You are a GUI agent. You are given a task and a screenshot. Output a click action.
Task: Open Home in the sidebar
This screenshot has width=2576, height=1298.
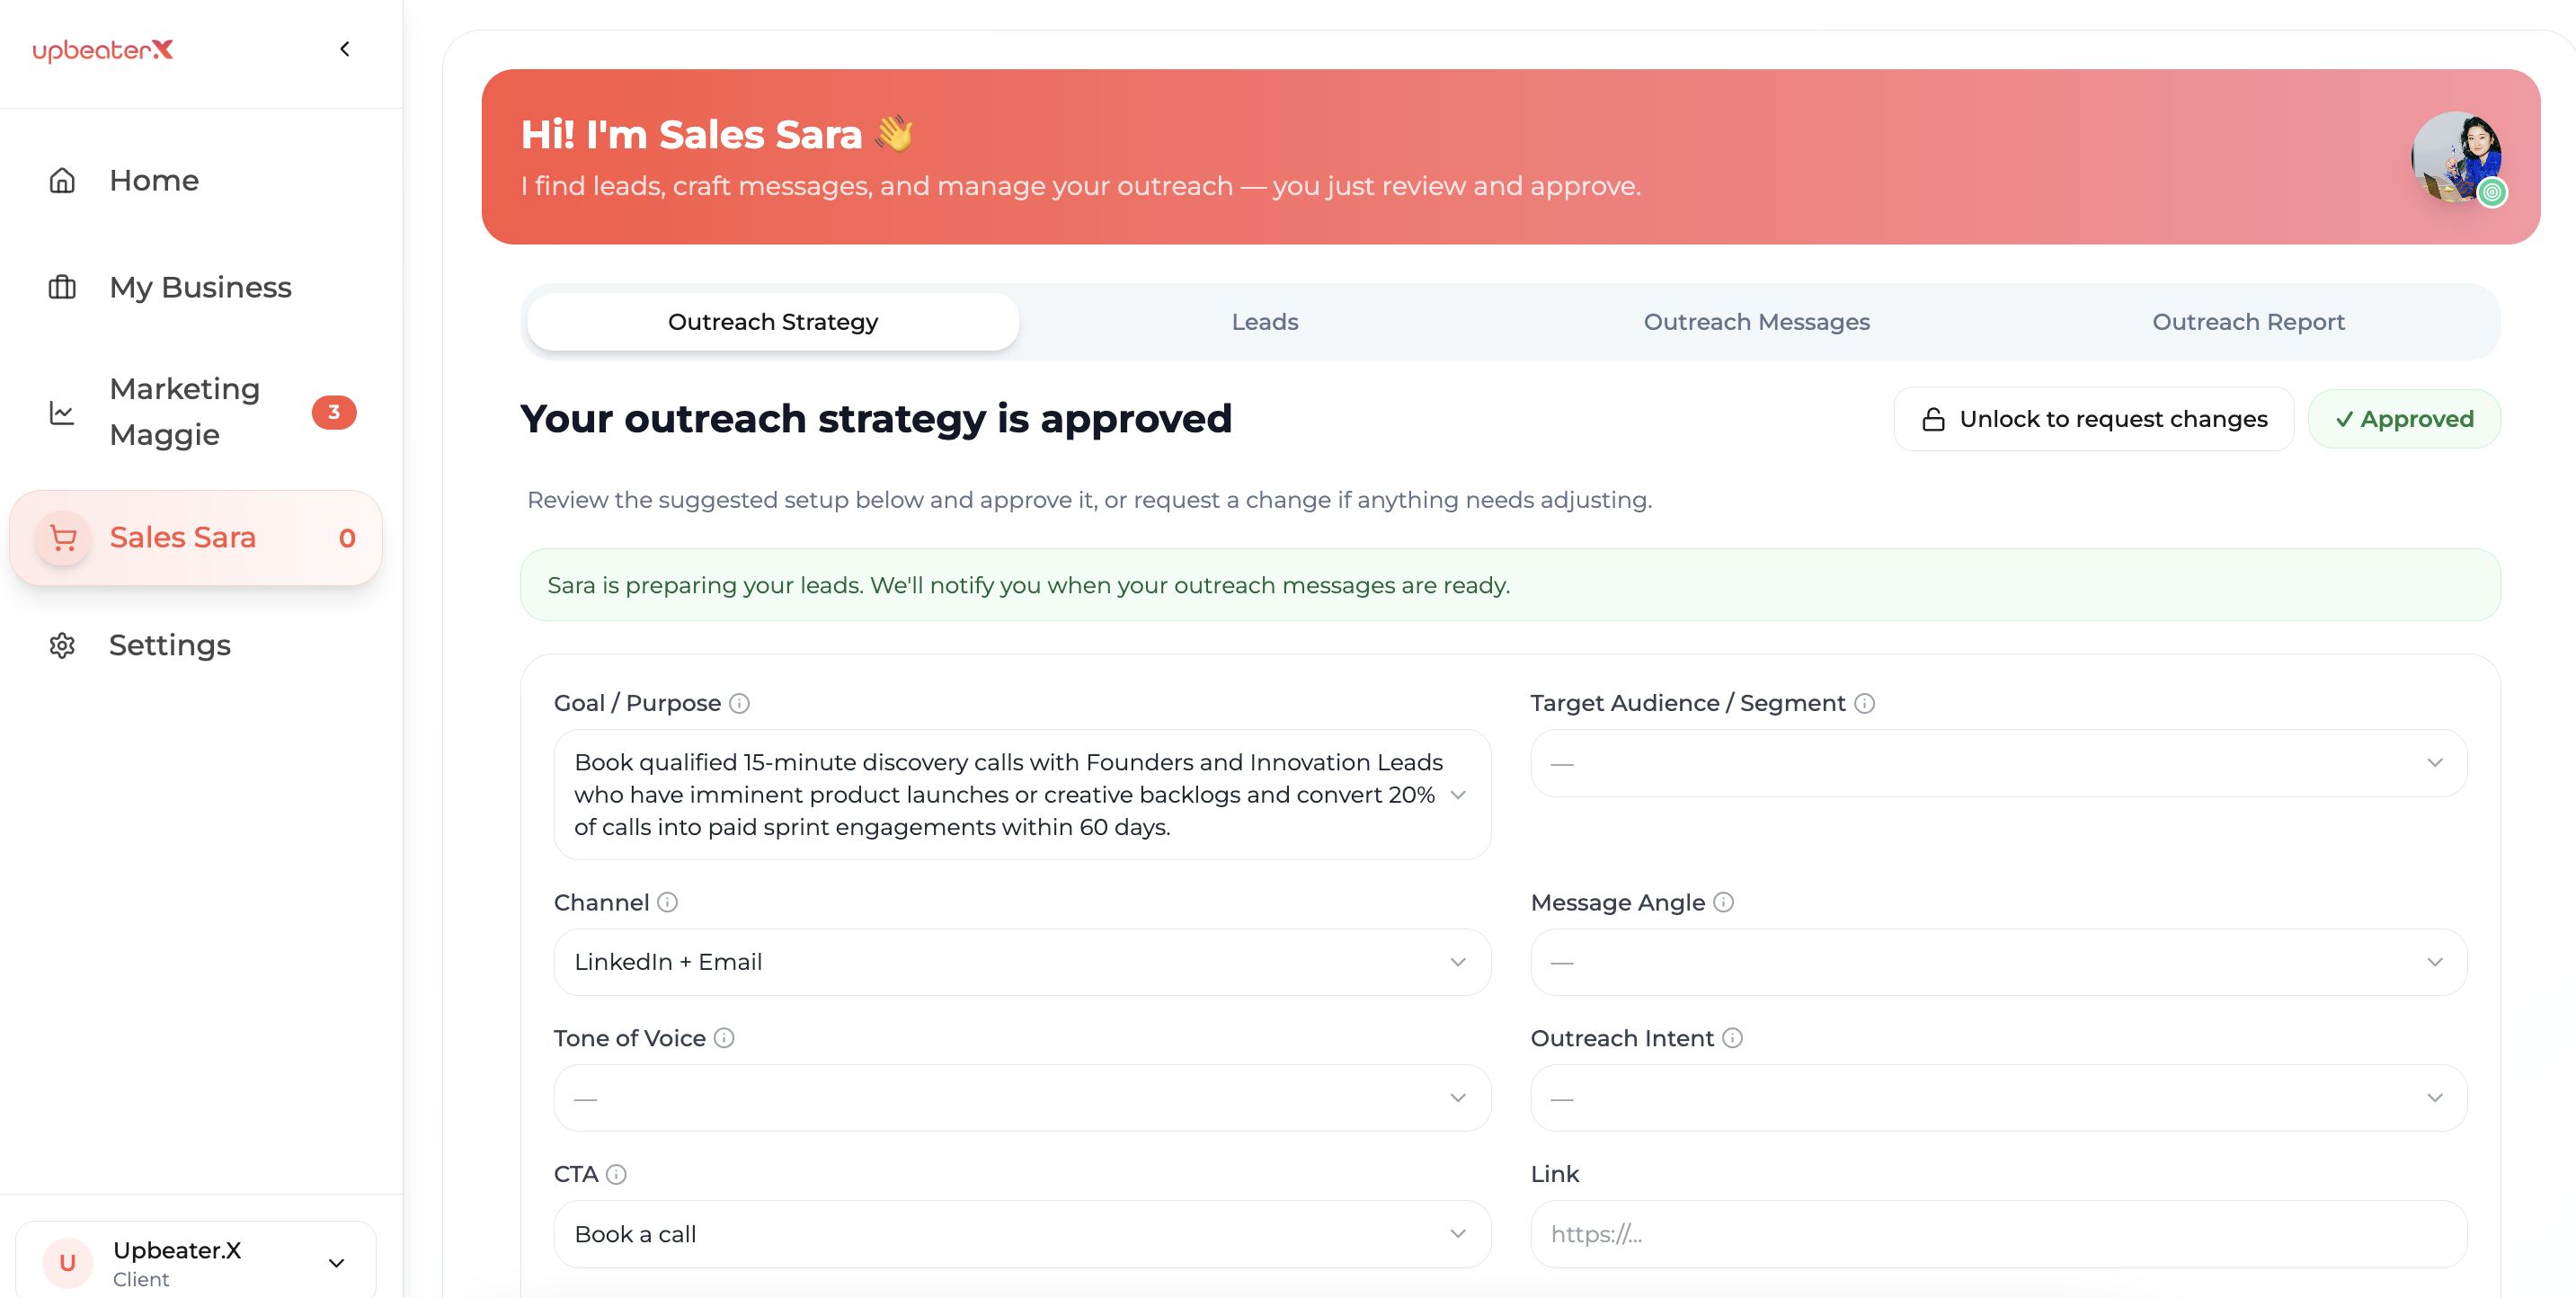click(196, 180)
